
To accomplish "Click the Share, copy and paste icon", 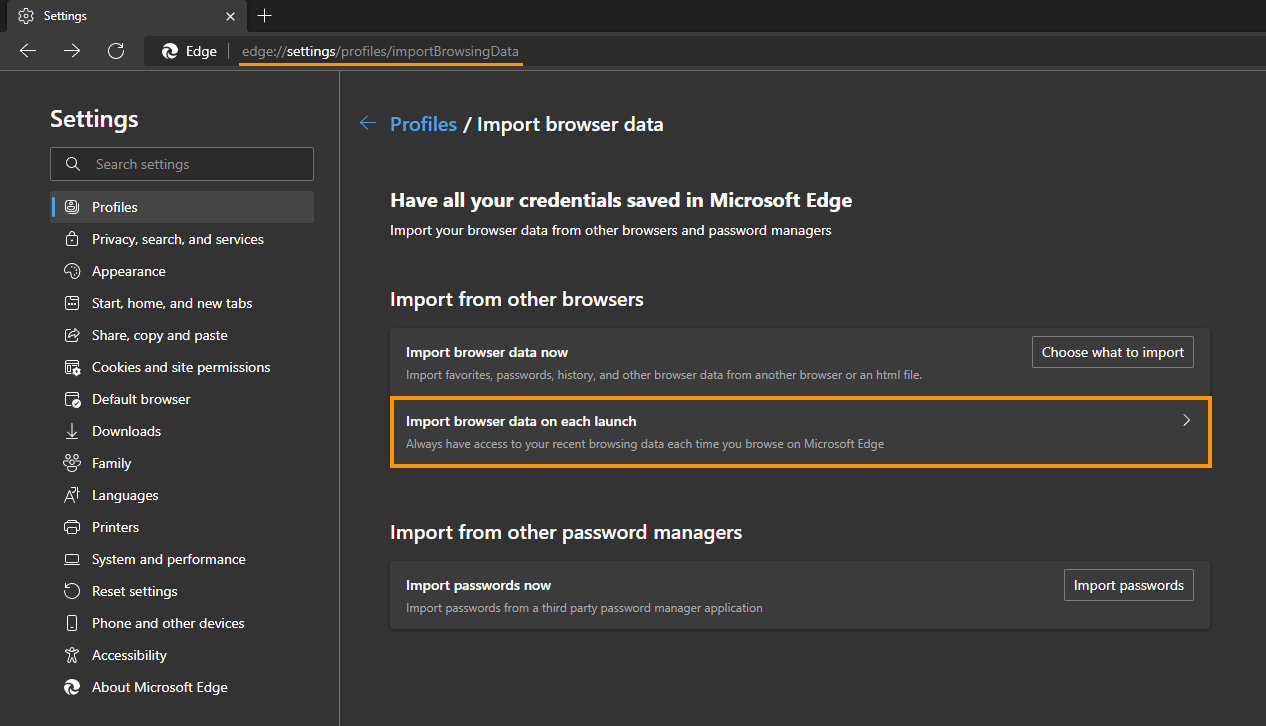I will (x=72, y=335).
